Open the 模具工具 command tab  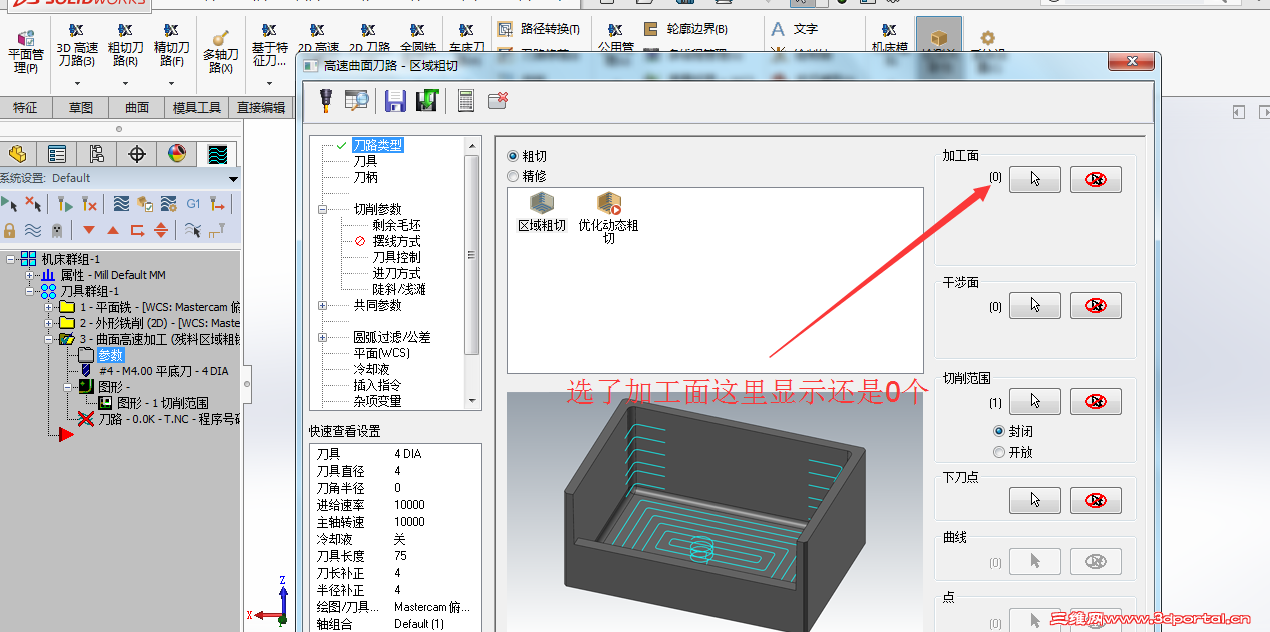197,108
